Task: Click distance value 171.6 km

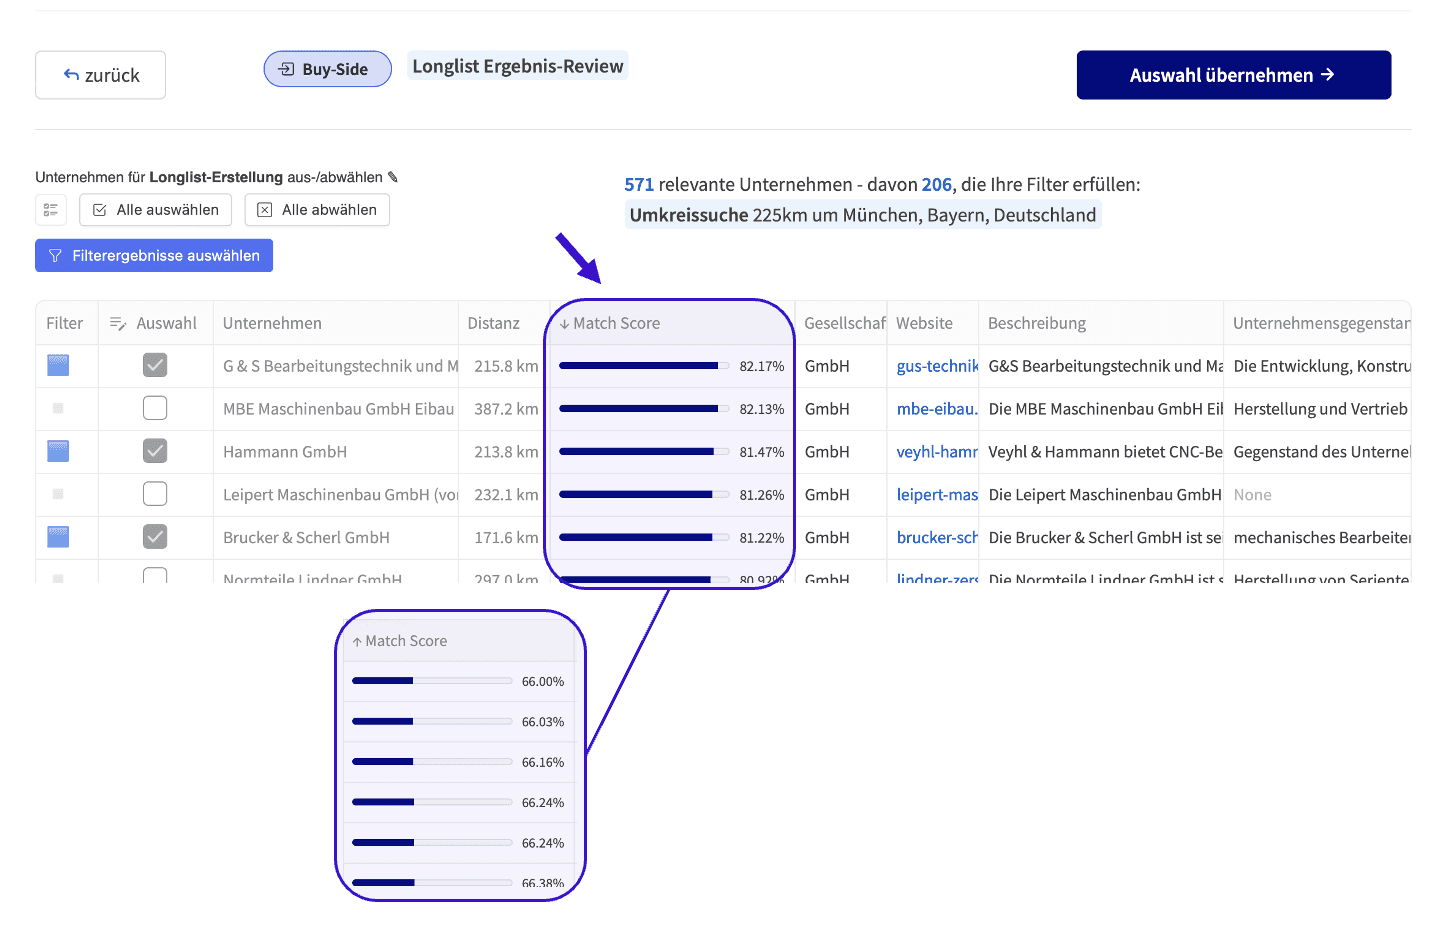Action: (x=506, y=538)
